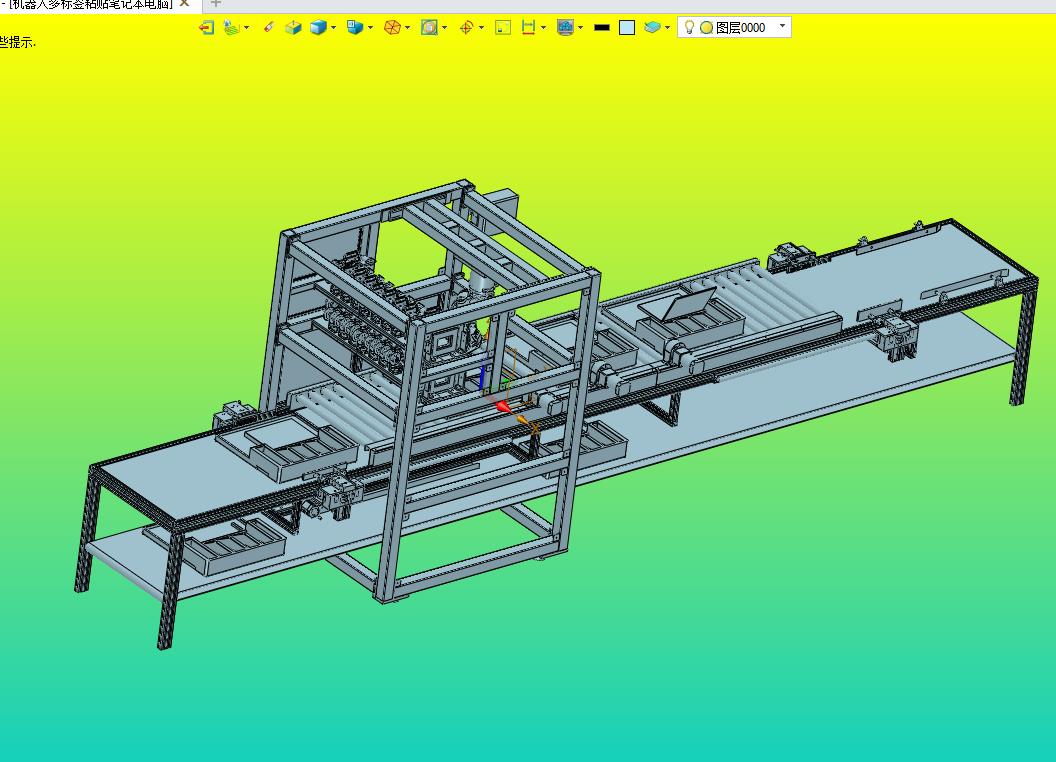
Task: Open the measure tool dropdown arrow
Action: [x=543, y=28]
